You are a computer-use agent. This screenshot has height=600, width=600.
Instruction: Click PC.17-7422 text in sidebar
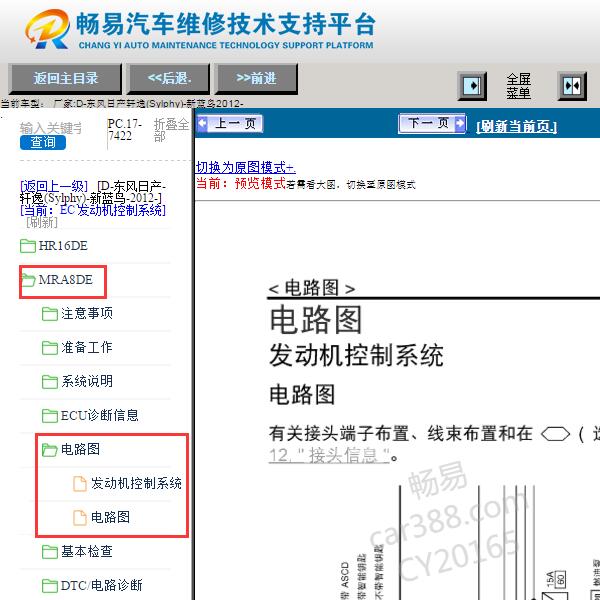[x=125, y=130]
